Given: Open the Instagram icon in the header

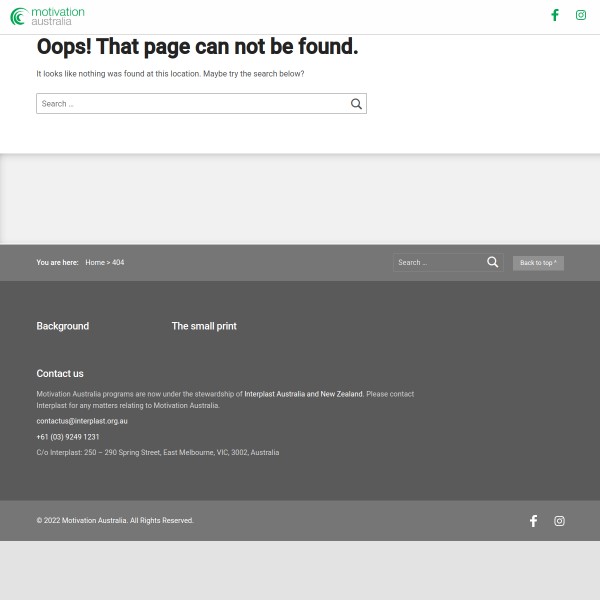Looking at the screenshot, I should [581, 15].
